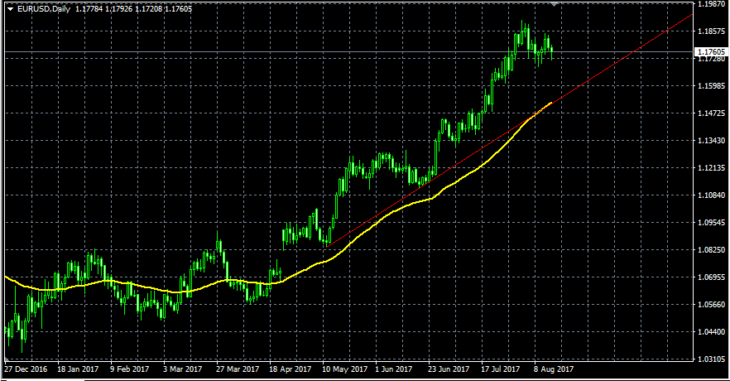
Task: Click price level 1.14725 on axis
Action: click(x=711, y=113)
